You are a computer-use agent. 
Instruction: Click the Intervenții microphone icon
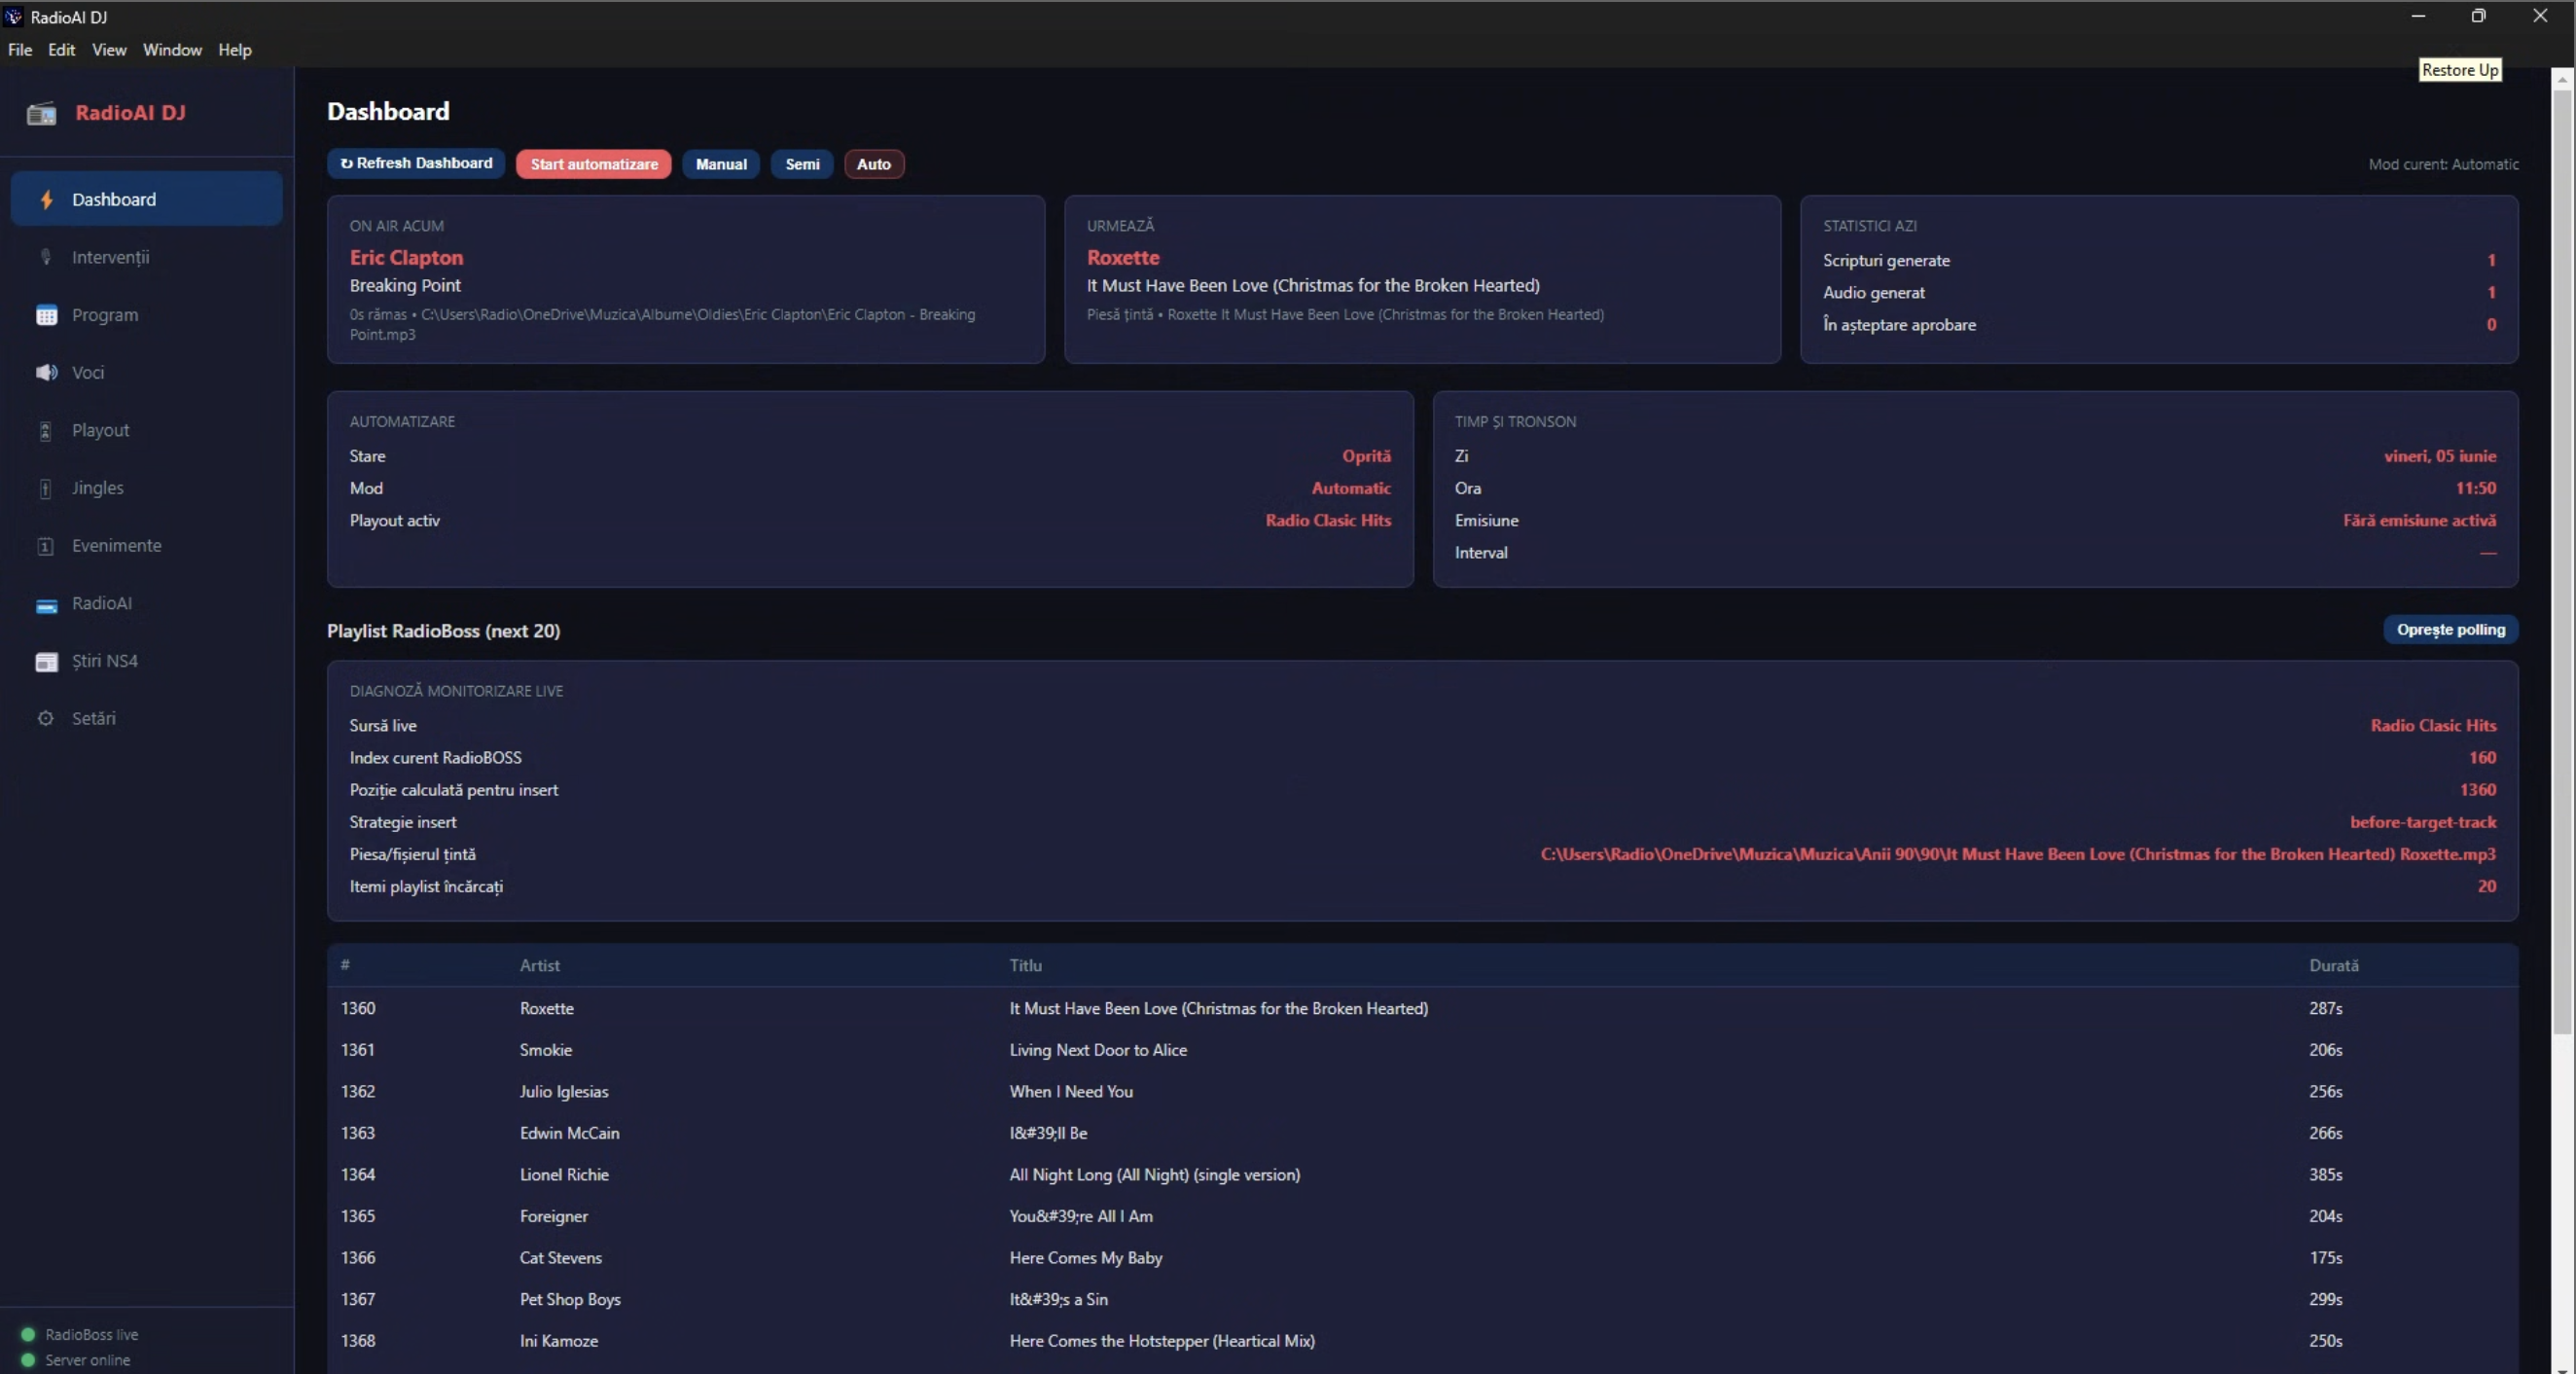coord(46,257)
